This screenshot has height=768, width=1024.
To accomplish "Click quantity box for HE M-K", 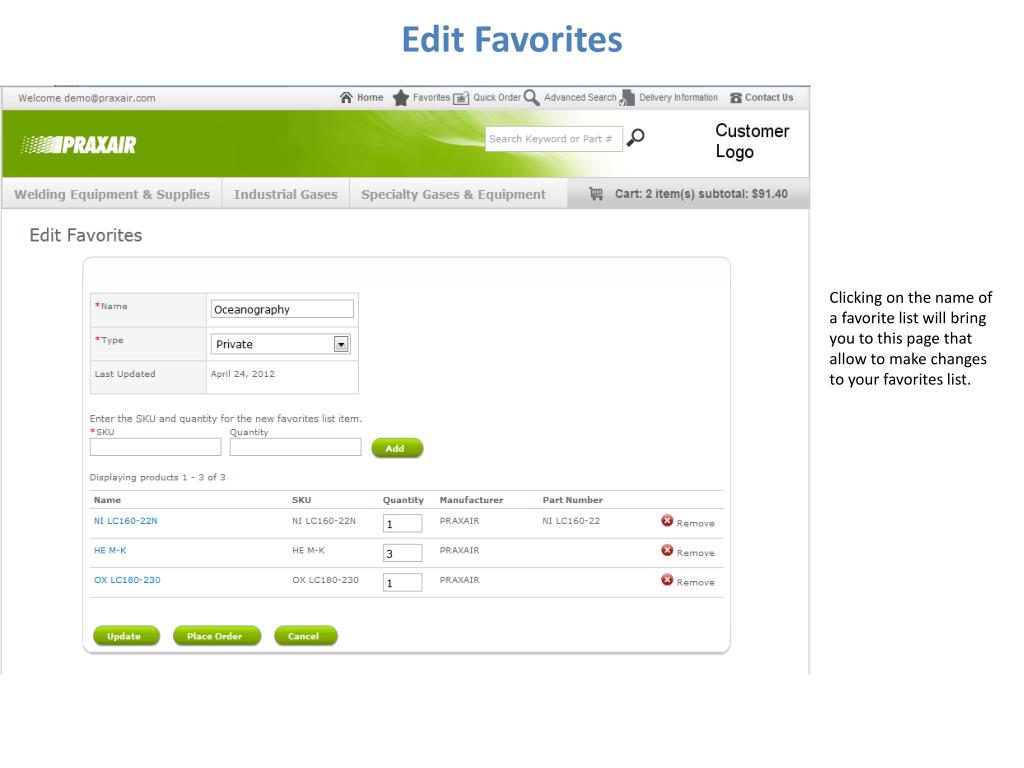I will coord(402,552).
